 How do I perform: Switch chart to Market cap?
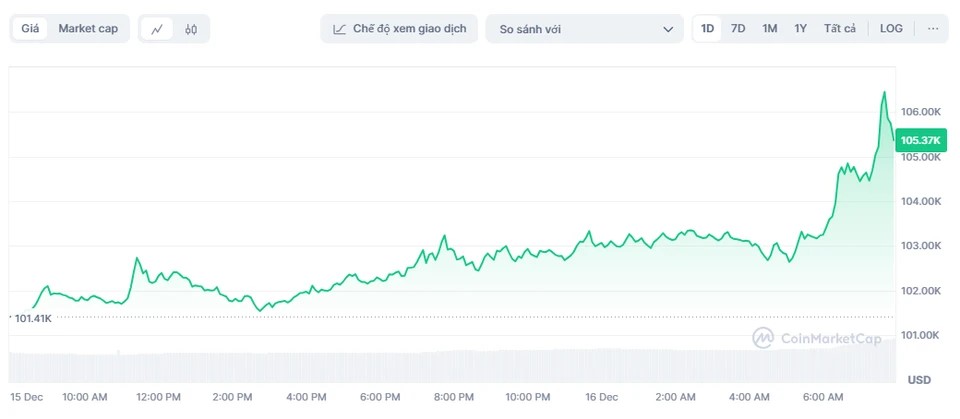(x=88, y=28)
